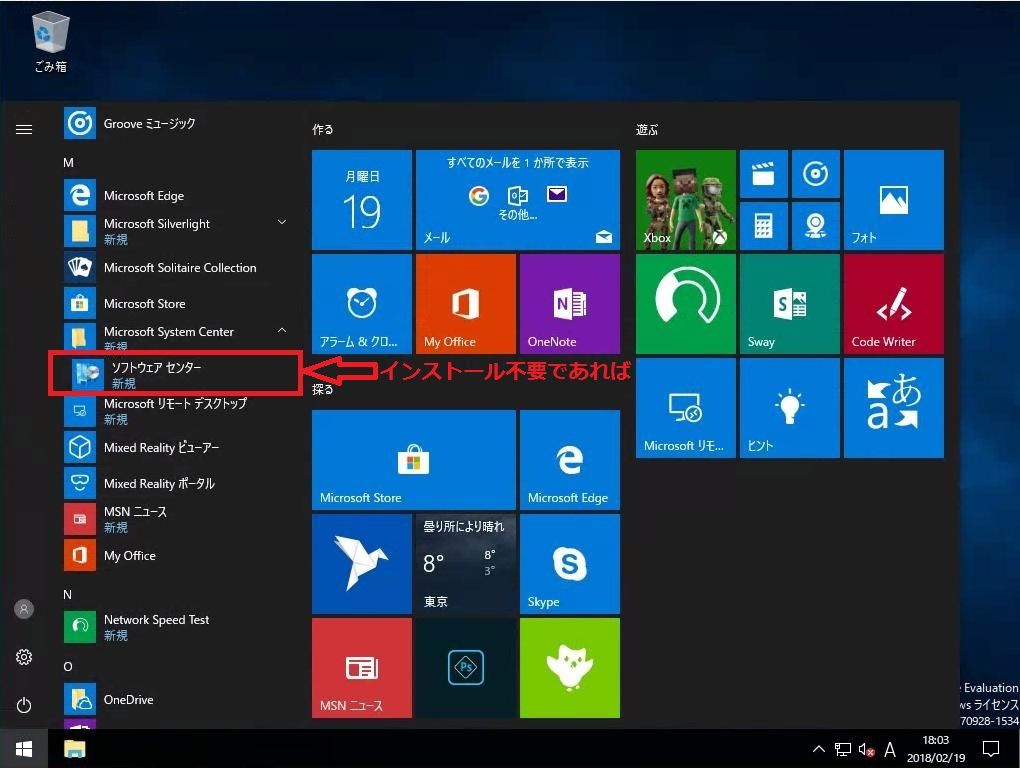Viewport: 1020px width, 768px height.
Task: Click the 遊ぶ group header
Action: pyautogui.click(x=647, y=129)
